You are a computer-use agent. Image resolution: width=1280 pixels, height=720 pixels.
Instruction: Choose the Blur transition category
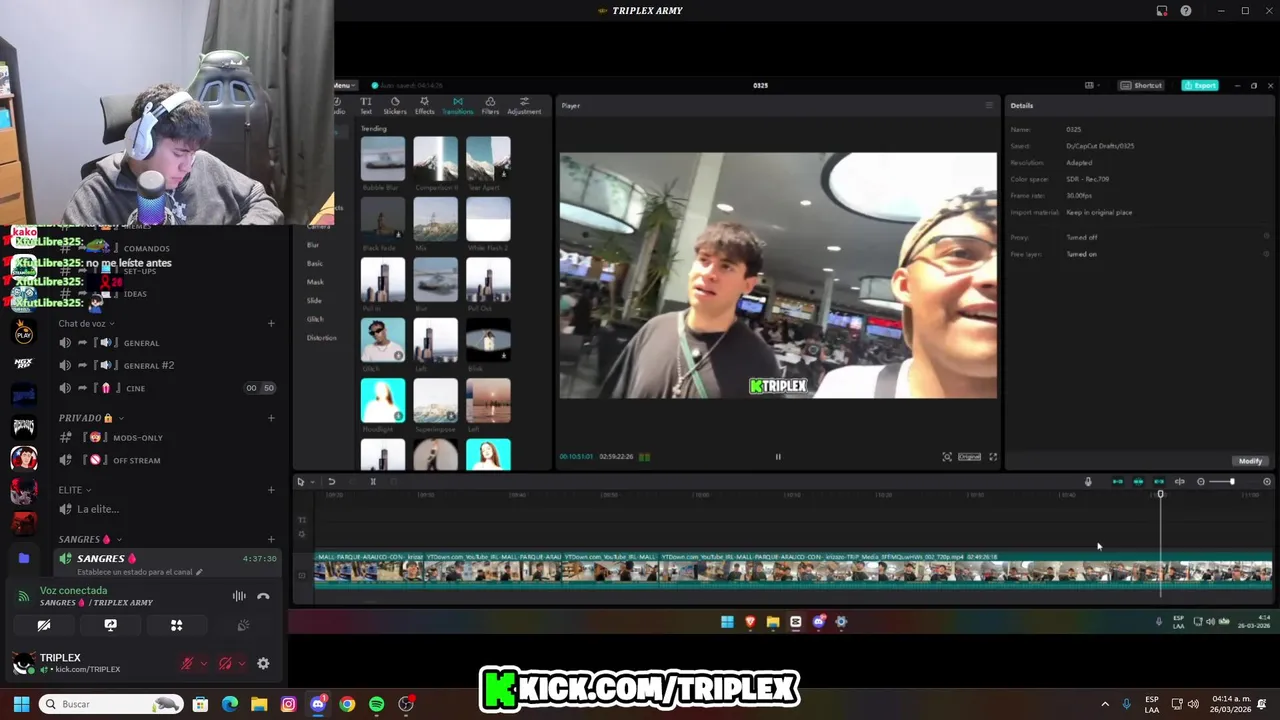[x=313, y=245]
